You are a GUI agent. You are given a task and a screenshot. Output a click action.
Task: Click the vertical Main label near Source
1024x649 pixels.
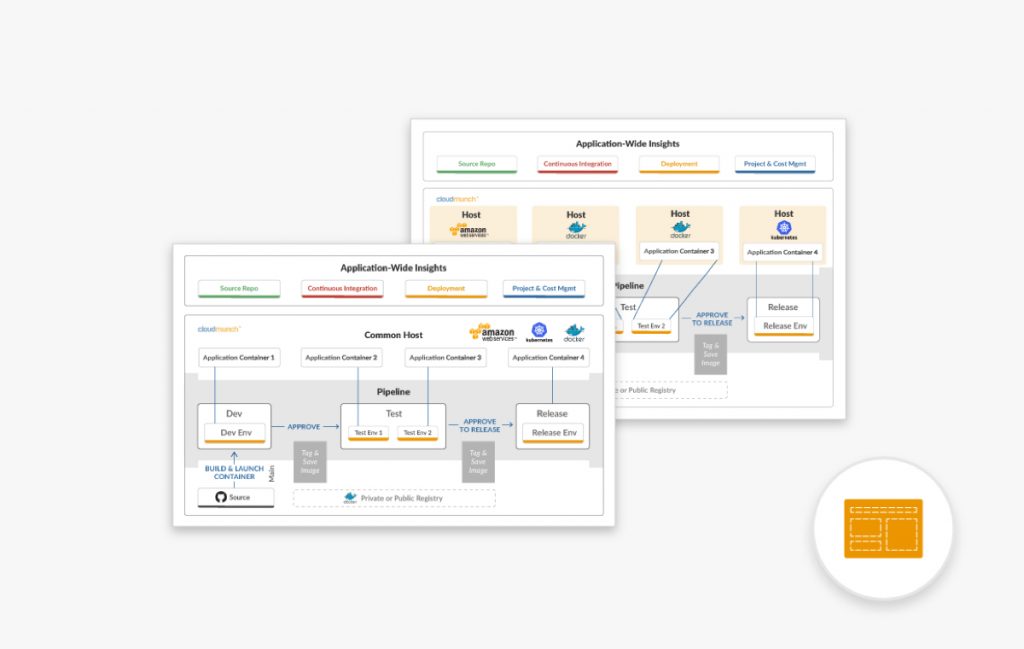click(271, 474)
